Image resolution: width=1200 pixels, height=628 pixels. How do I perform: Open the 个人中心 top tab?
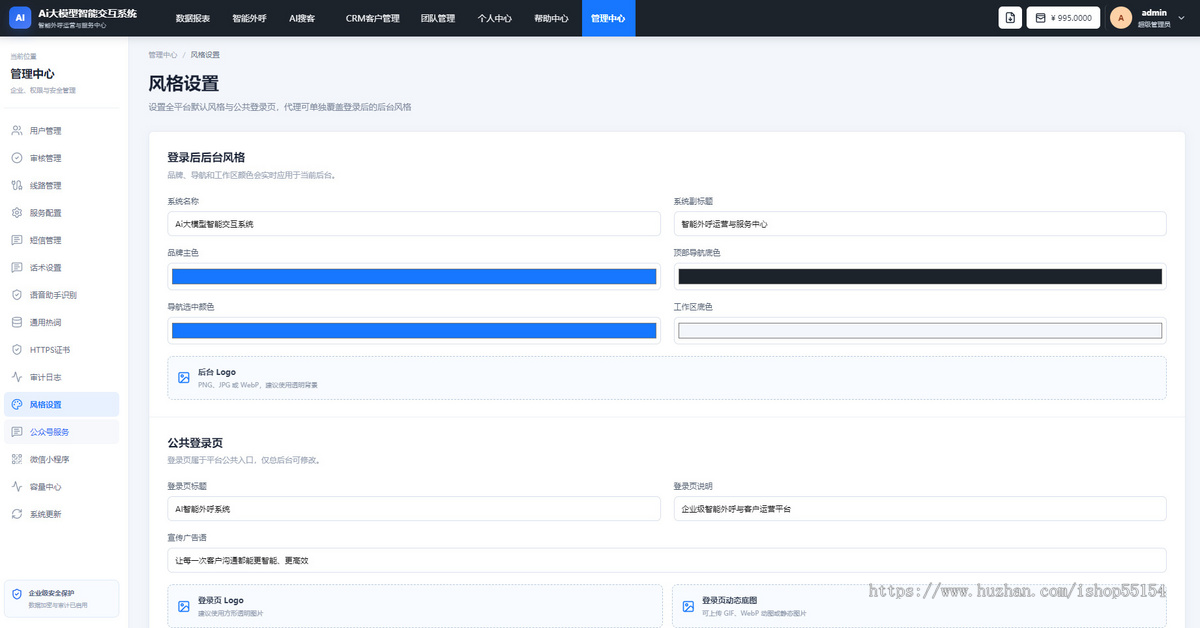[x=494, y=18]
